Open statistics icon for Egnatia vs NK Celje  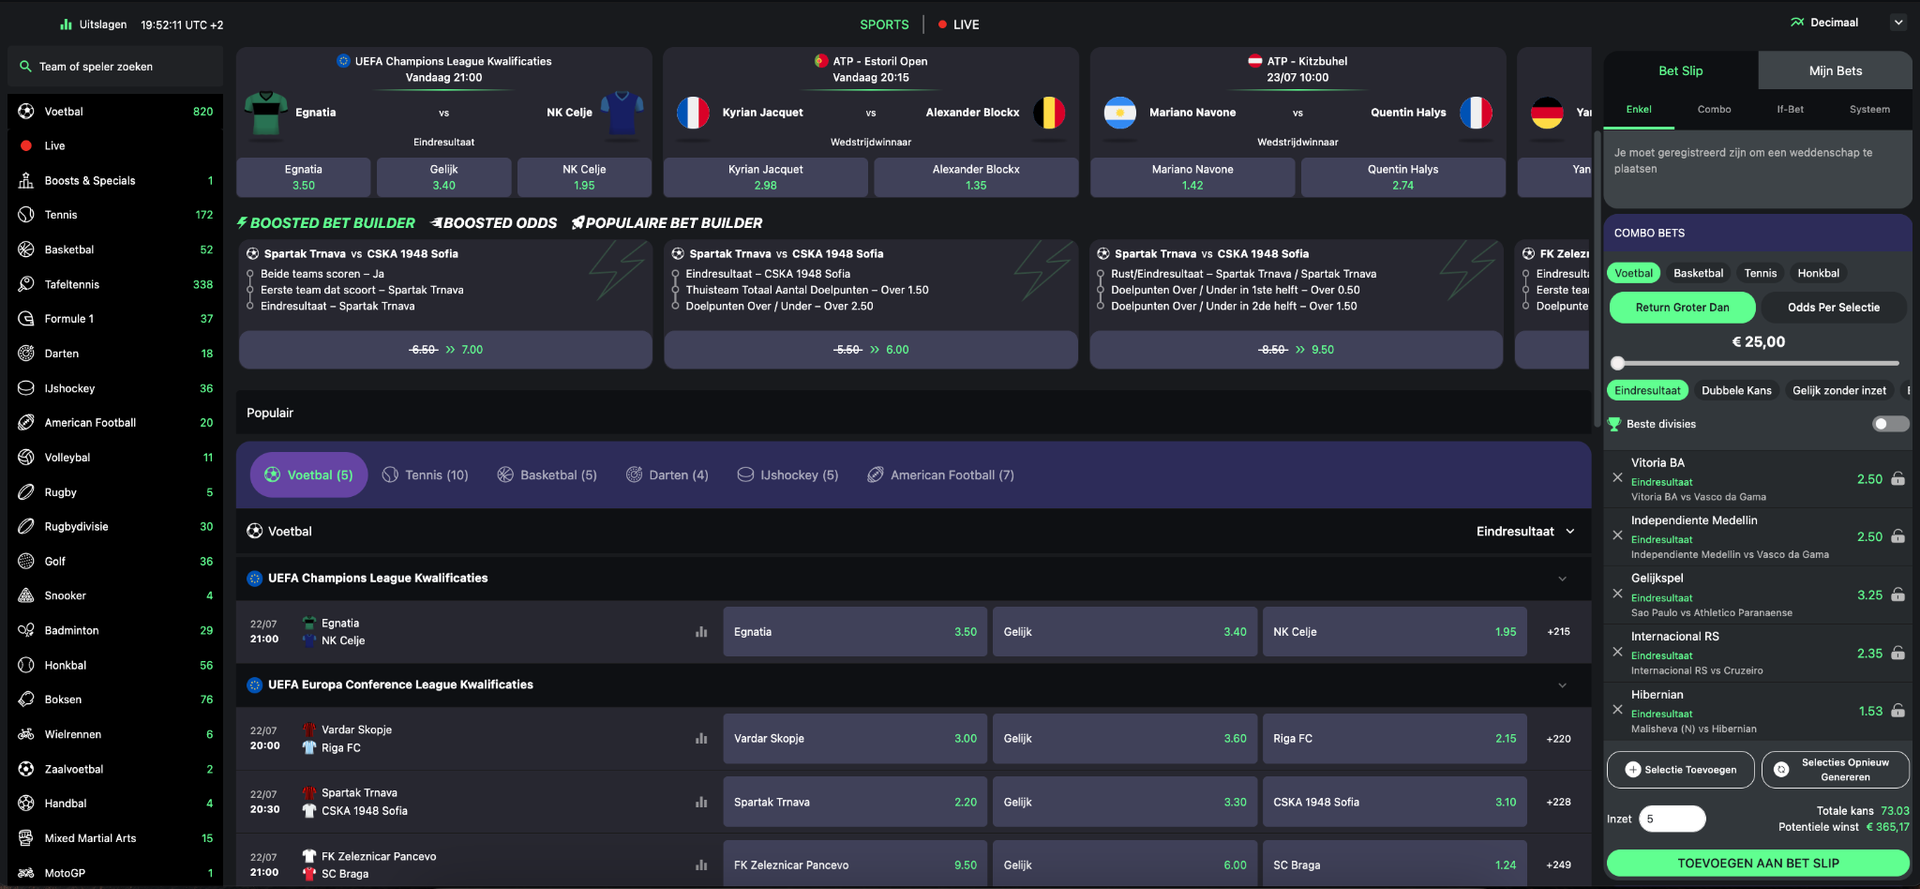coord(701,632)
